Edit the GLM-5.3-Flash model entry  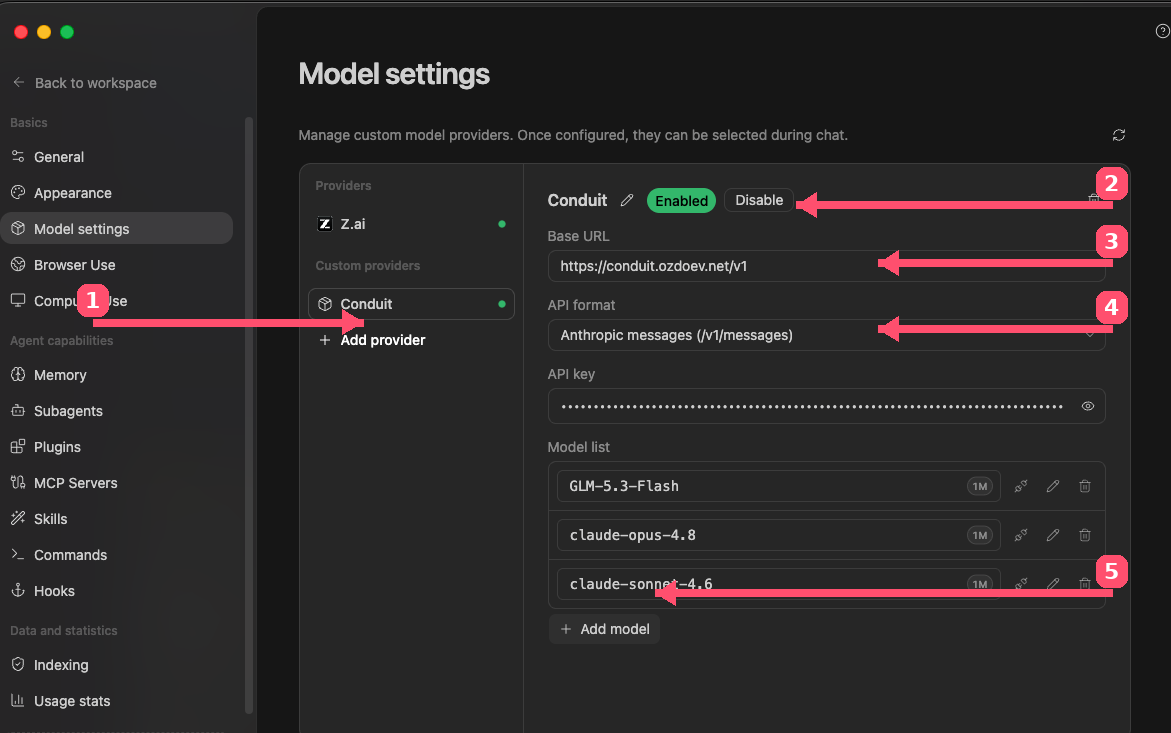(x=1053, y=486)
